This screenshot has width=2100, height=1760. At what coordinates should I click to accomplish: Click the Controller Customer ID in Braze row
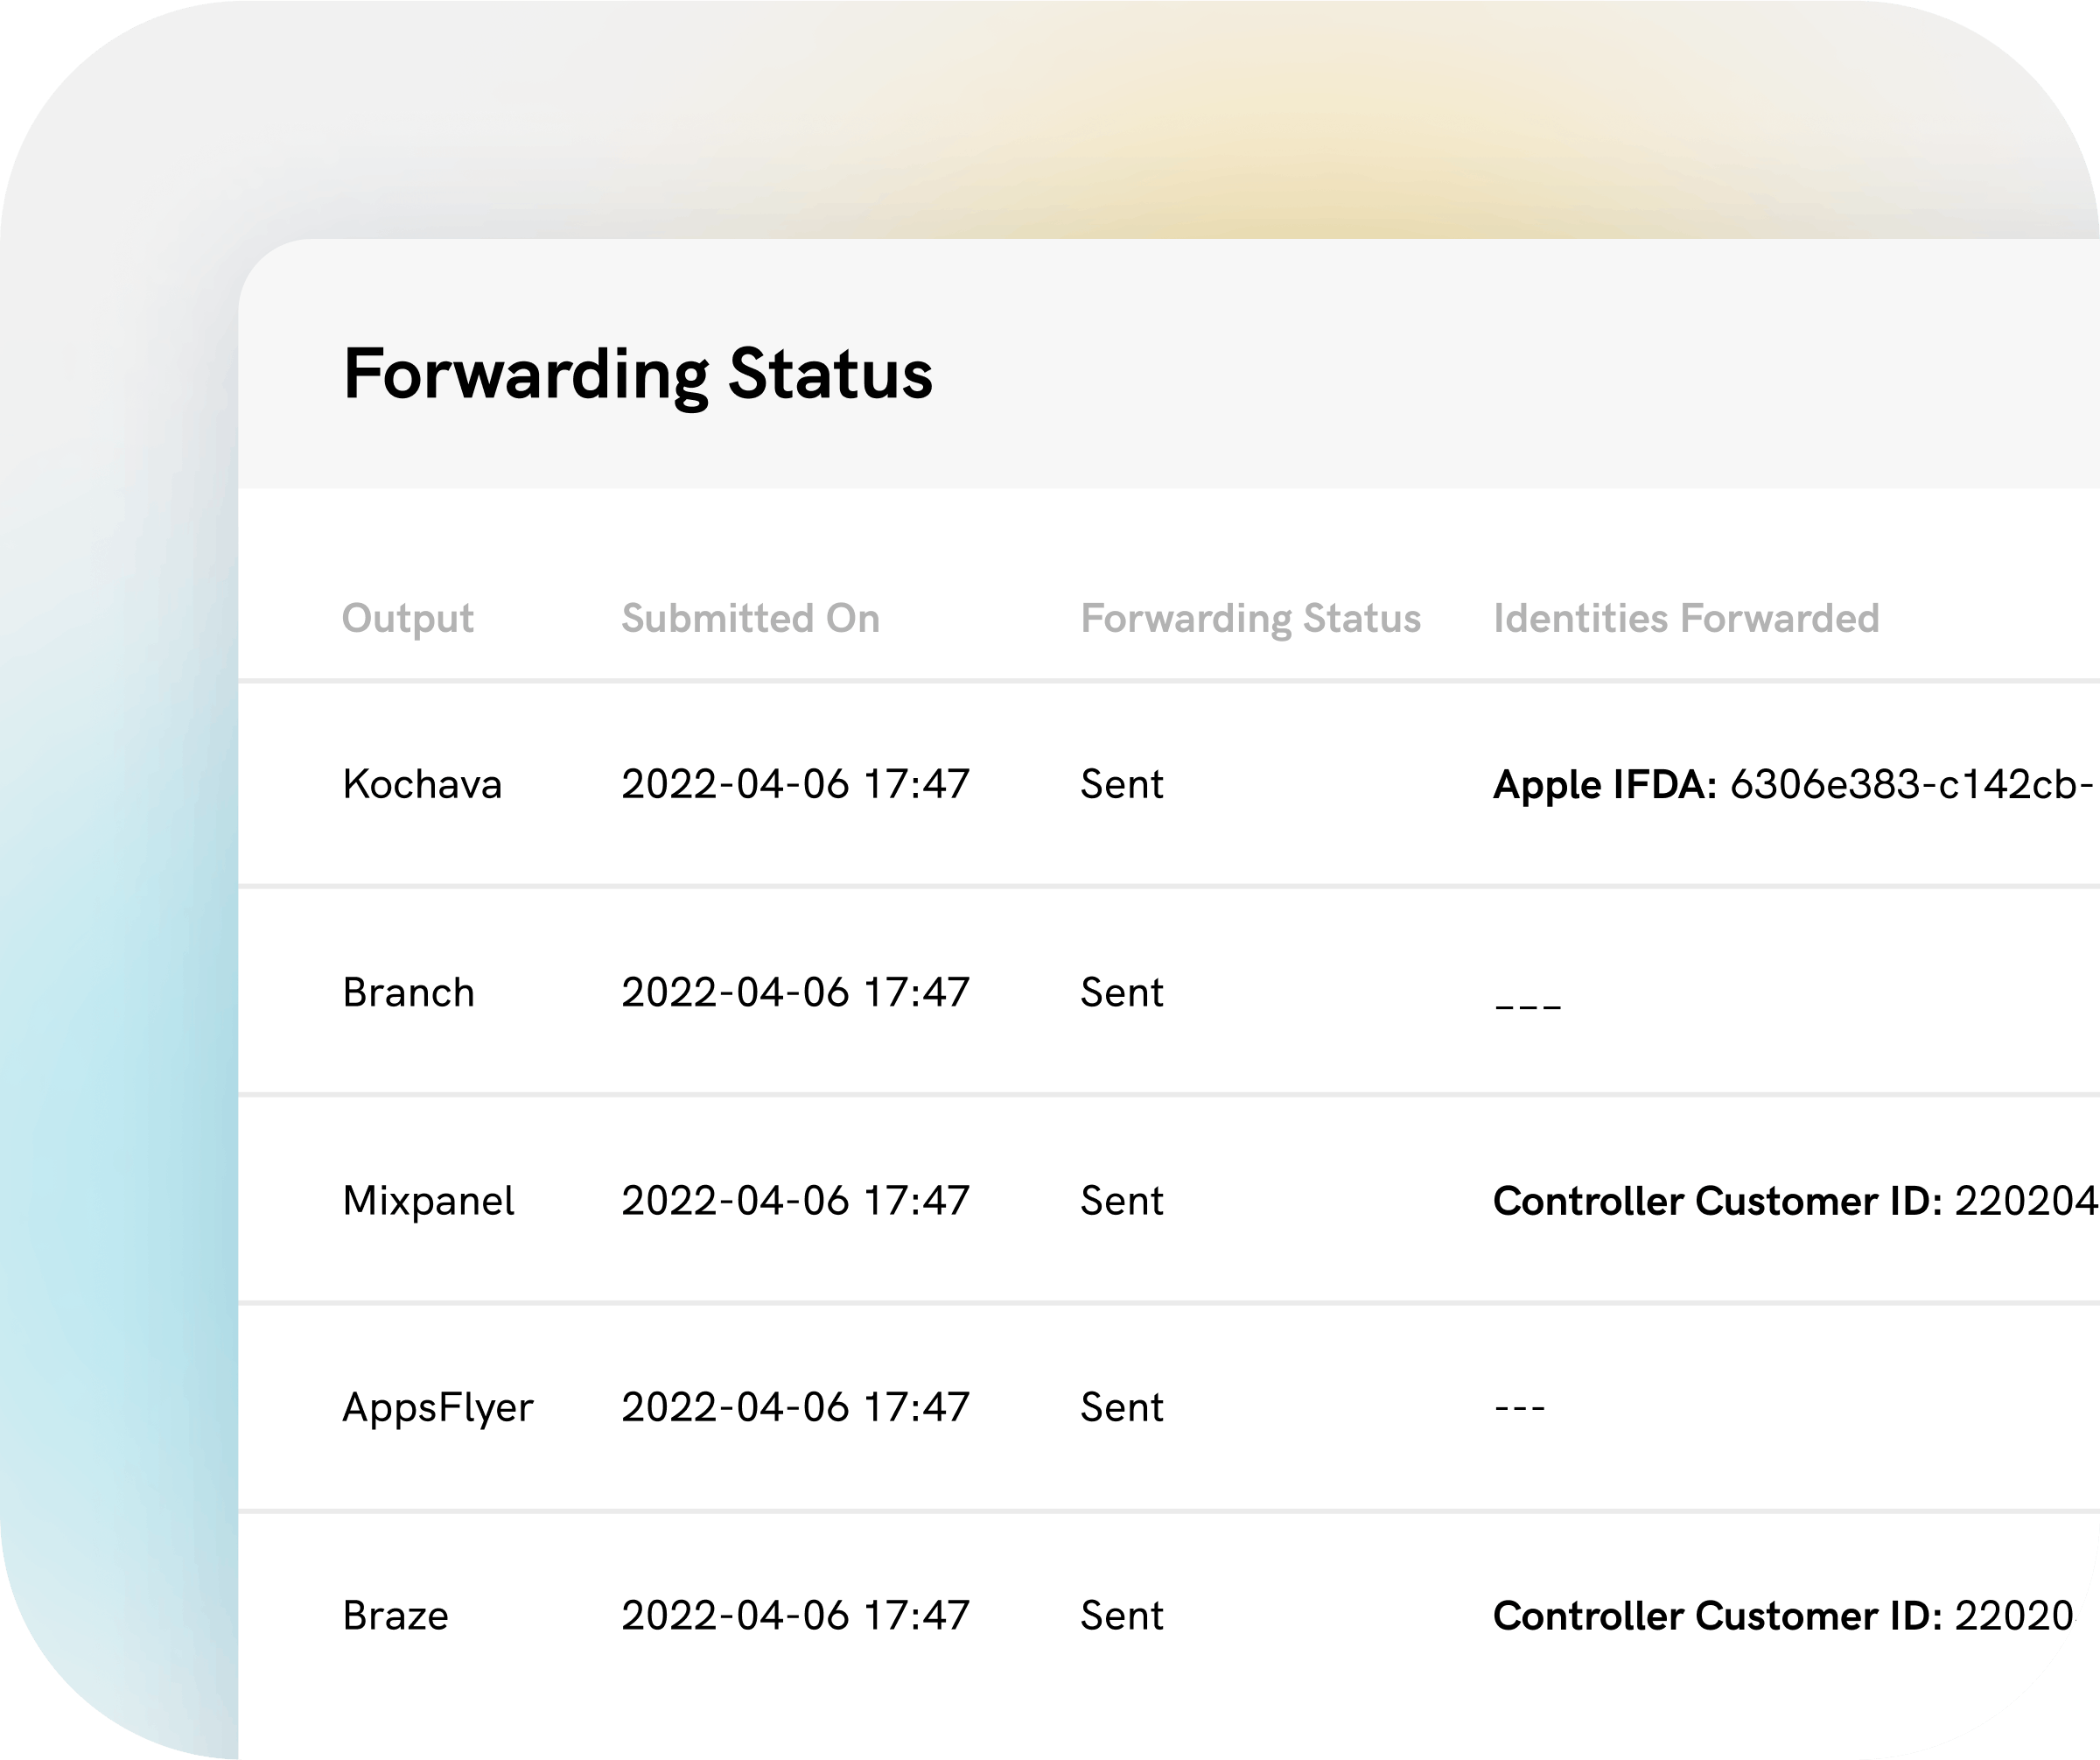coord(1784,1616)
